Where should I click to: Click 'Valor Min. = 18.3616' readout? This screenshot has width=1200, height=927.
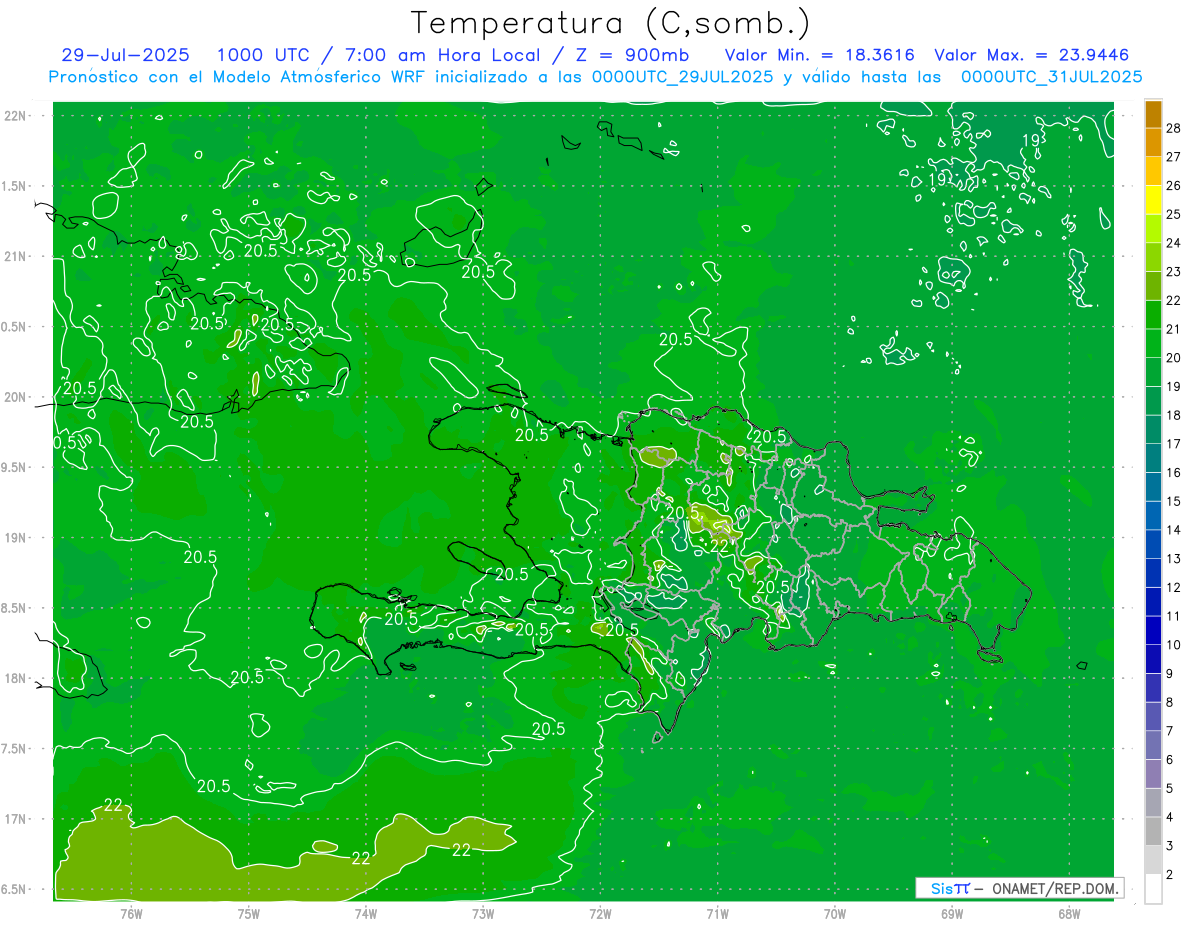(819, 55)
